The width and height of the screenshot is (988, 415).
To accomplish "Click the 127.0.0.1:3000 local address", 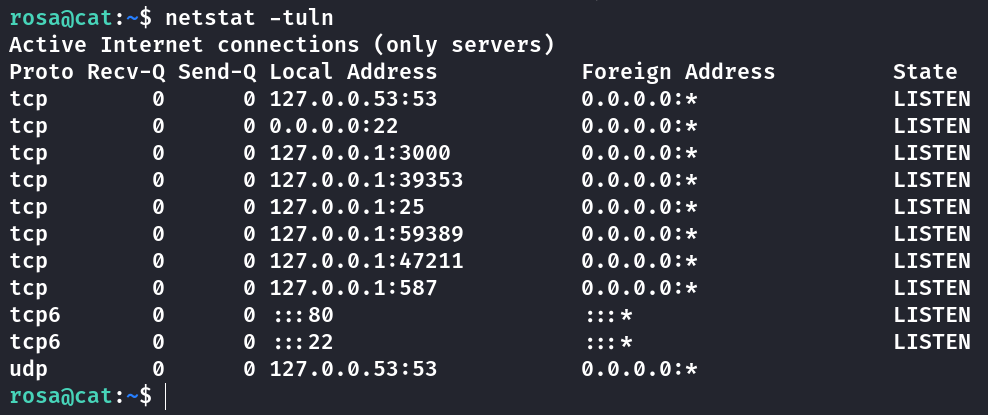I will pos(360,153).
